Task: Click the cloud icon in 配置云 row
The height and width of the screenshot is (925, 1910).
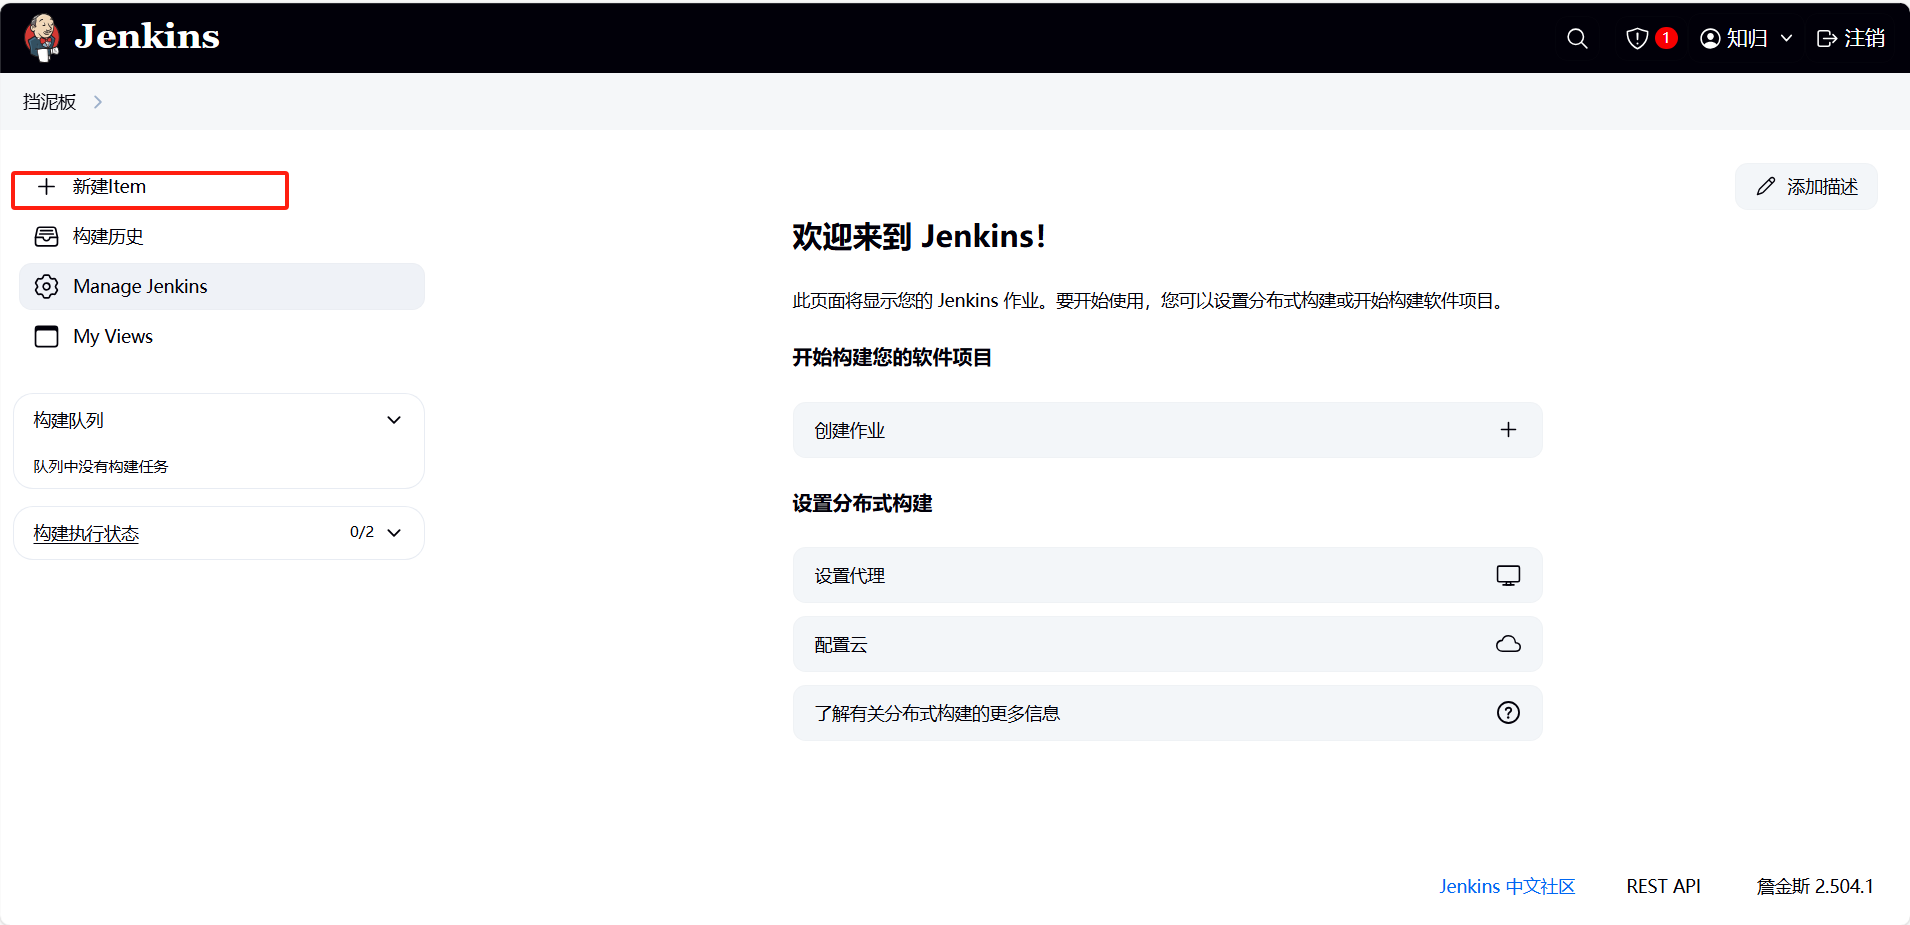Action: (1508, 644)
